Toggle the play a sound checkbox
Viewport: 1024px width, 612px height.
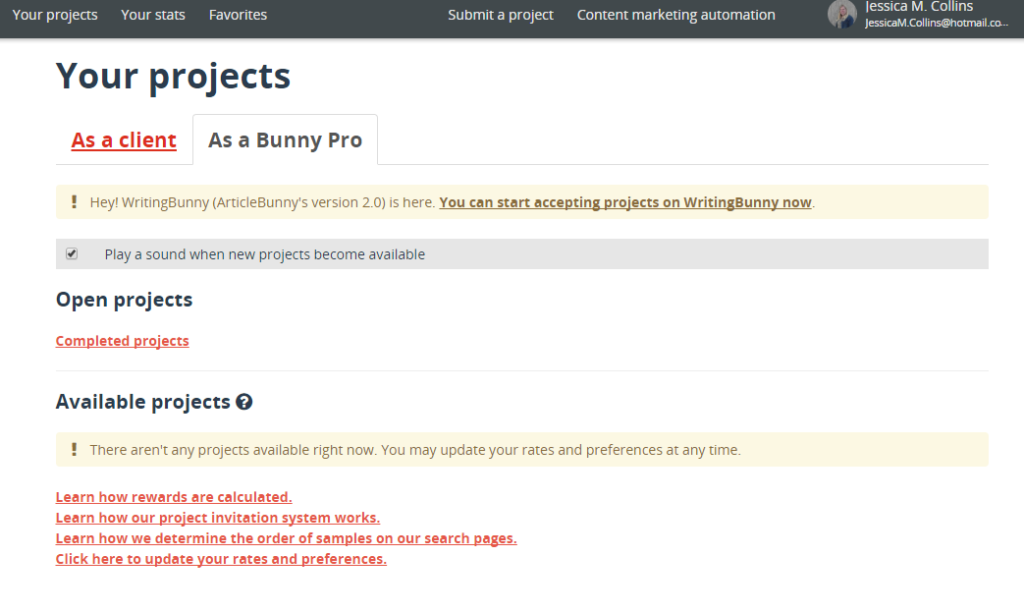72,253
